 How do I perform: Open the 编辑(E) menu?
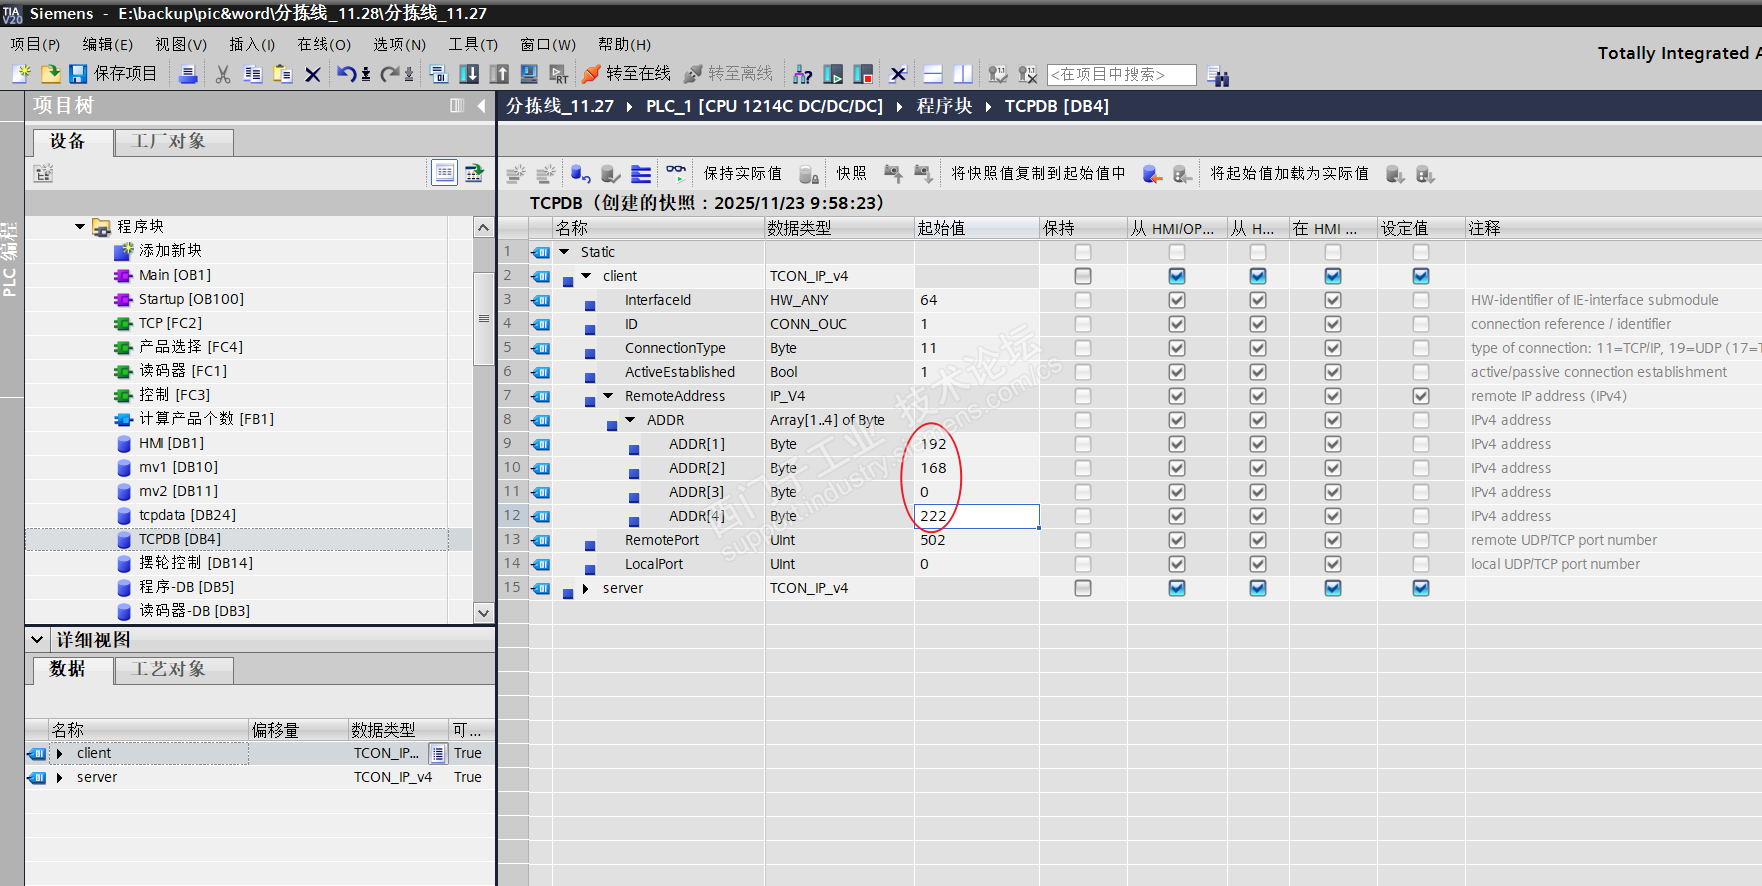(x=108, y=44)
